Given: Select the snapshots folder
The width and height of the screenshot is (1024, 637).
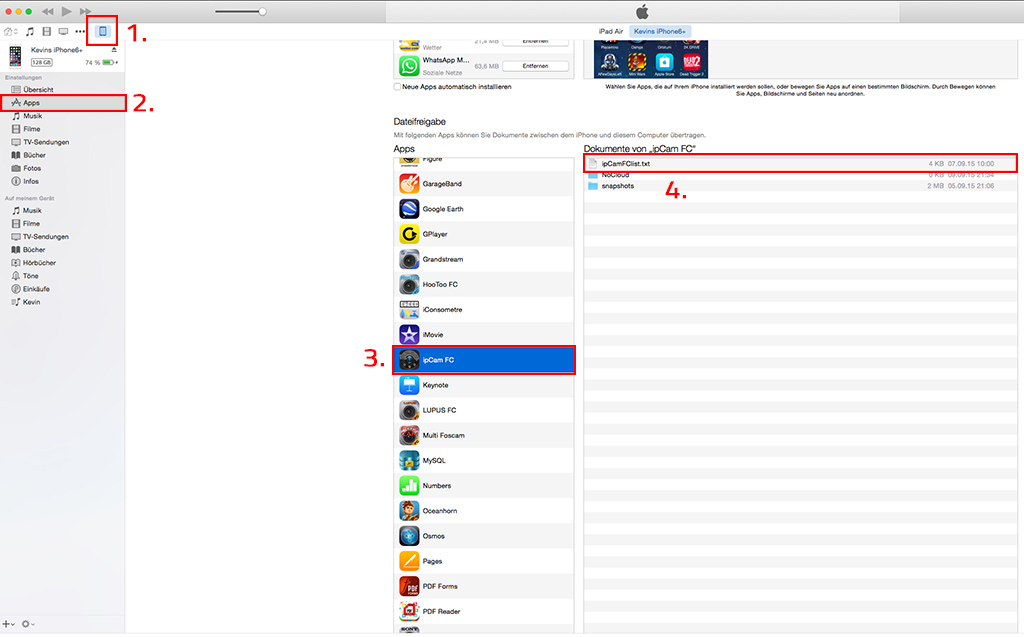Looking at the screenshot, I should coord(800,186).
